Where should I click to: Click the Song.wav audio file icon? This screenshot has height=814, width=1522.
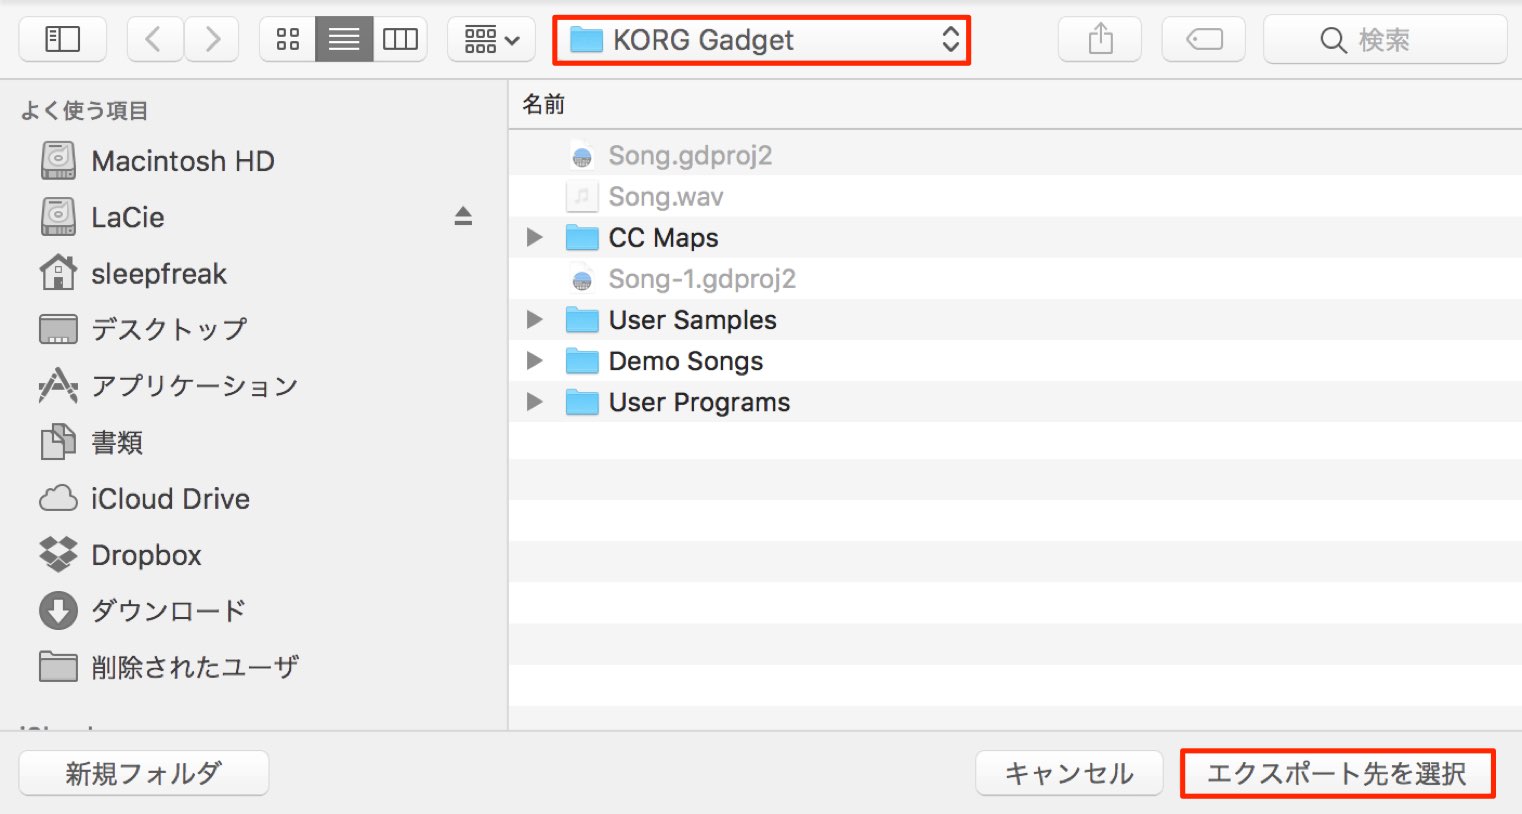[x=582, y=196]
